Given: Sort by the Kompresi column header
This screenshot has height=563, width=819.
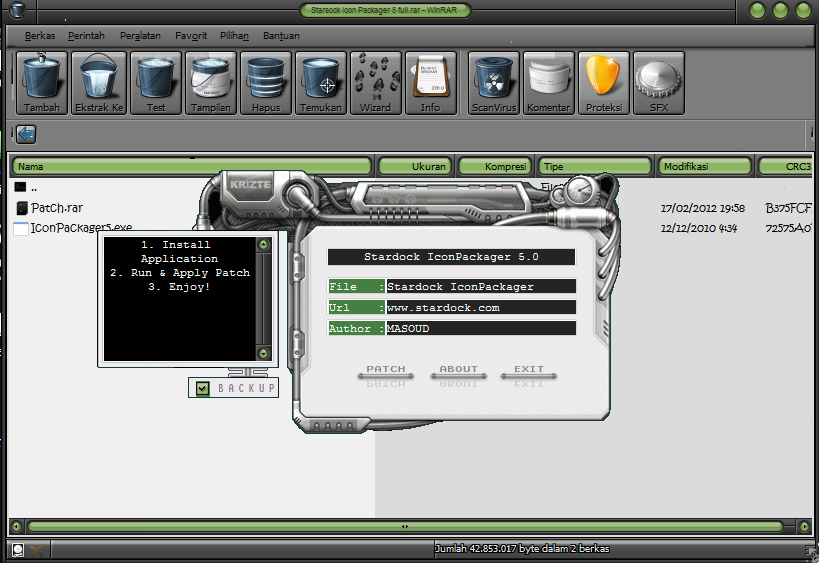Looking at the screenshot, I should tap(495, 167).
